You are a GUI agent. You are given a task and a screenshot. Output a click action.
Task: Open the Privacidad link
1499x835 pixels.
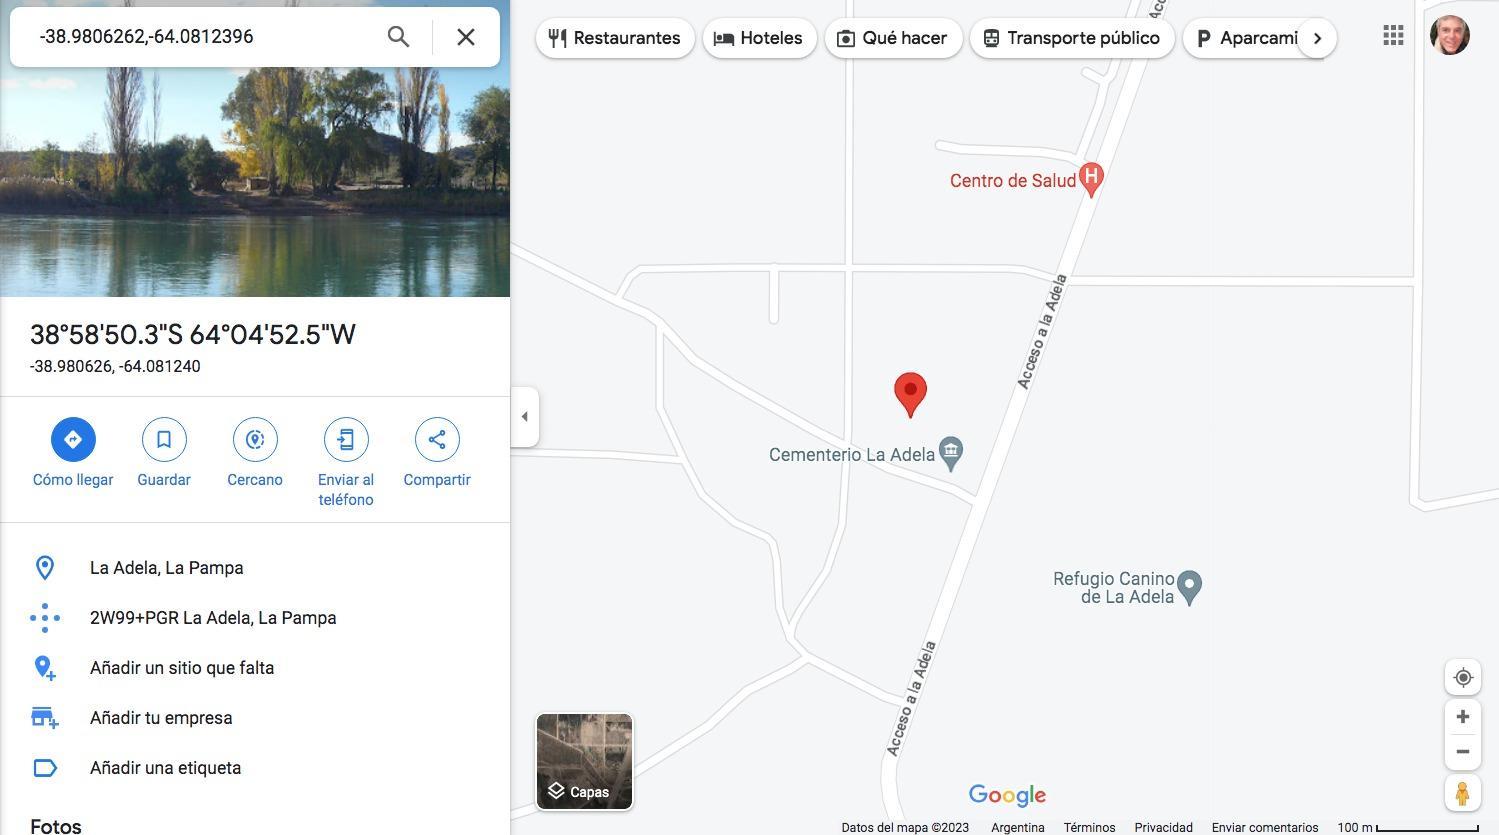pyautogui.click(x=1163, y=827)
